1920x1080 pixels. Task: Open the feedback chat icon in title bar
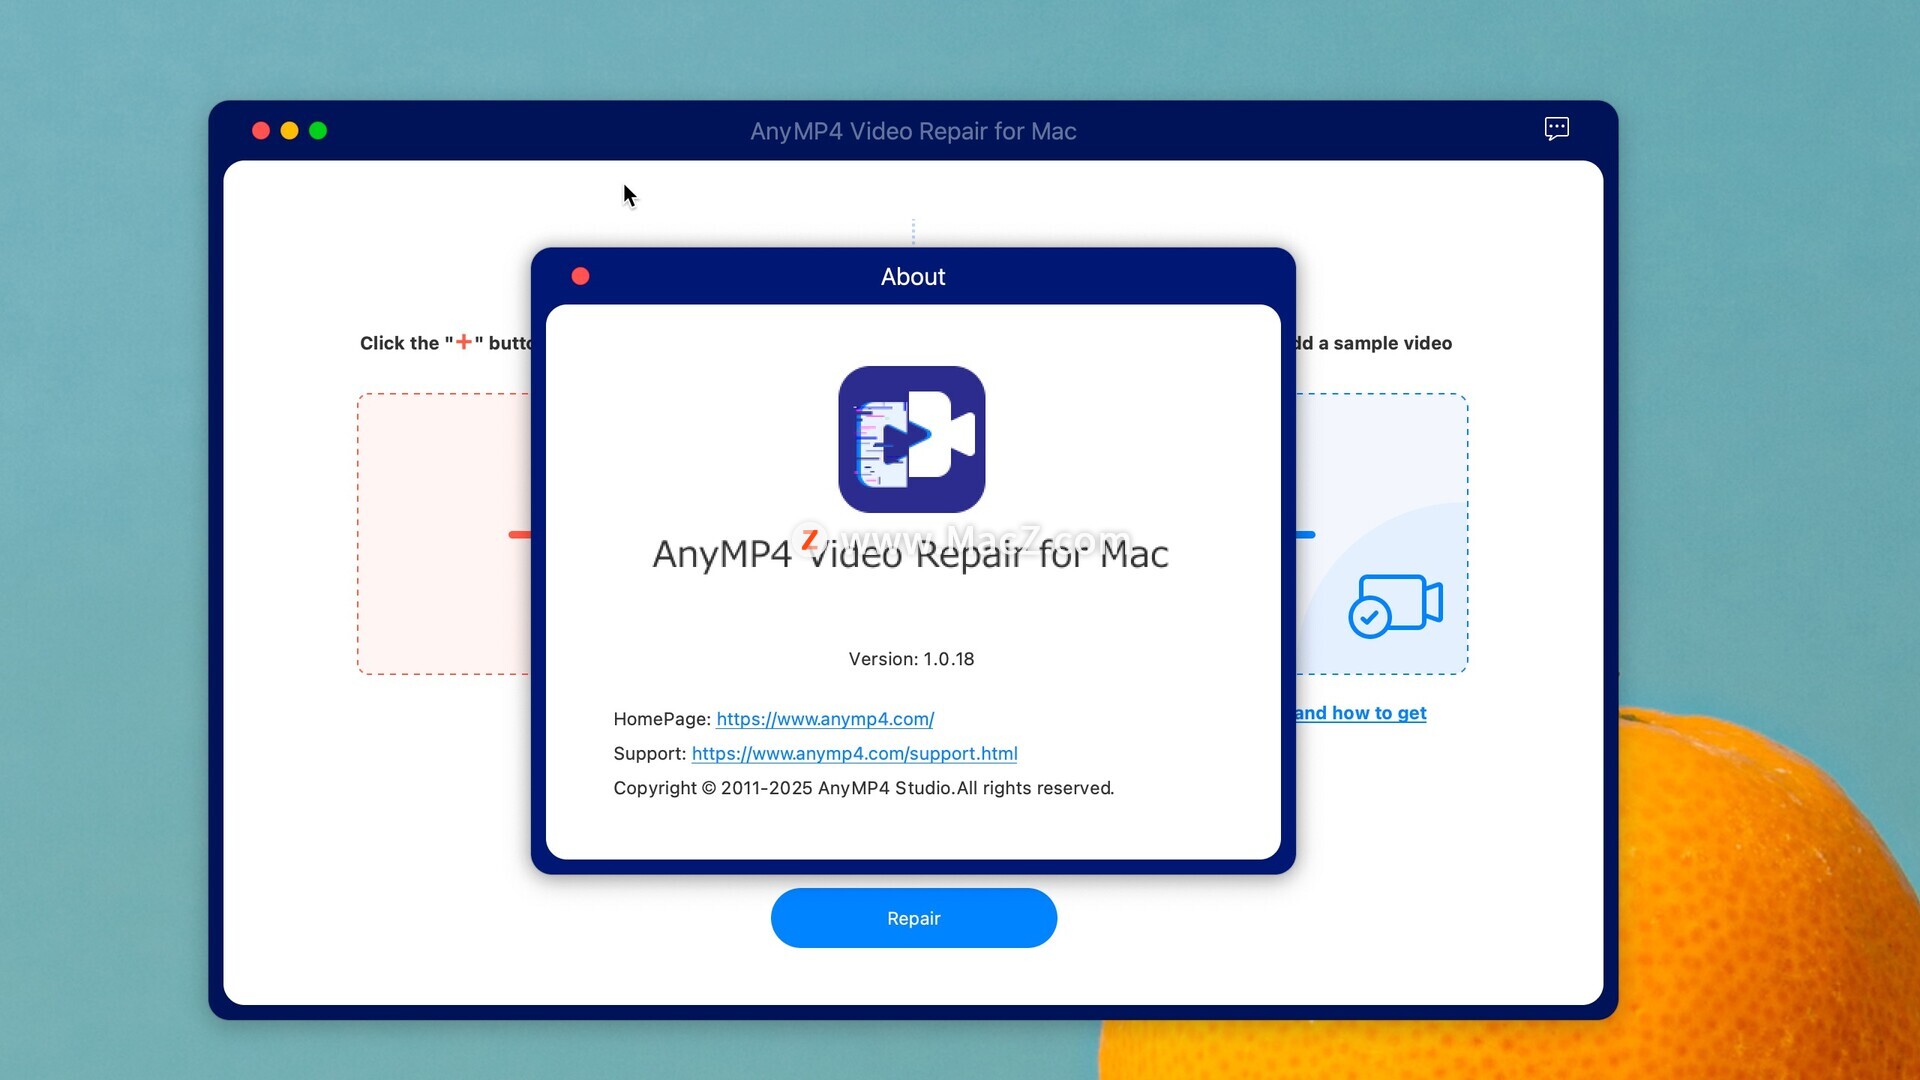click(1556, 129)
